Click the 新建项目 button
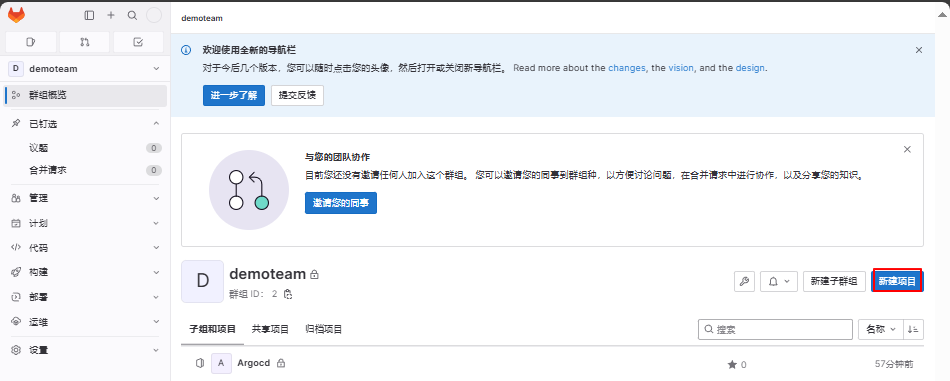Viewport: 950px width, 381px height. pyautogui.click(x=897, y=281)
